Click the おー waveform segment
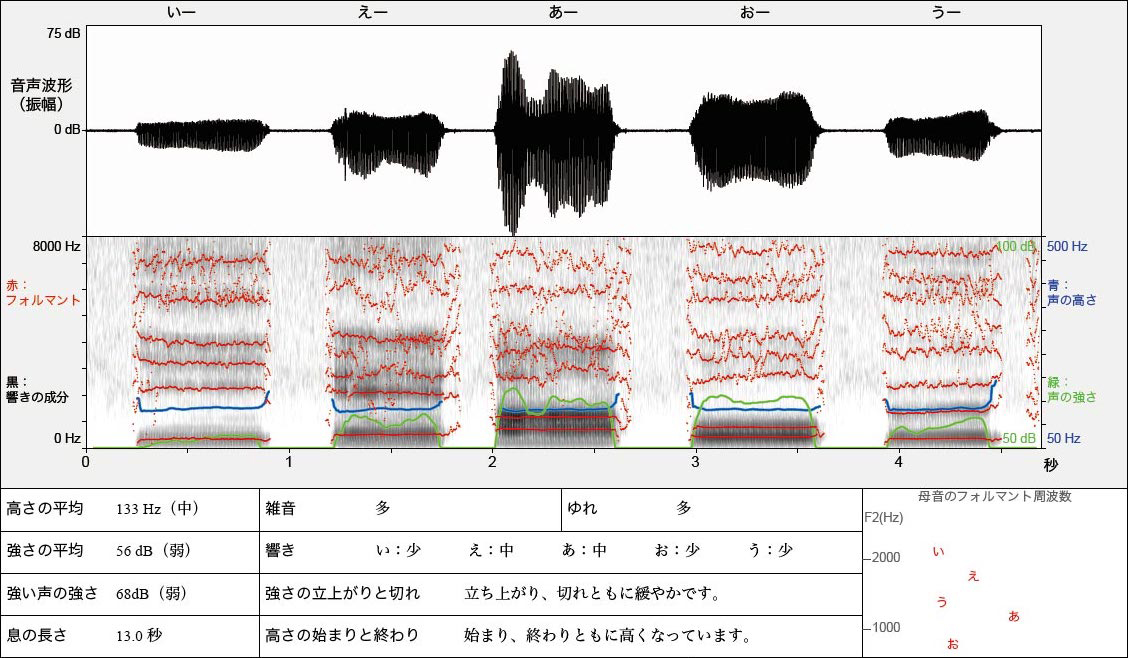1128x658 pixels. [755, 130]
